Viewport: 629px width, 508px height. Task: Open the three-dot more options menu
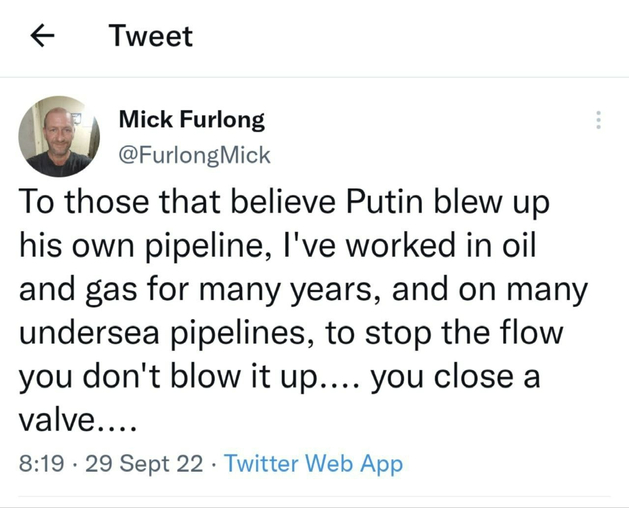[598, 120]
